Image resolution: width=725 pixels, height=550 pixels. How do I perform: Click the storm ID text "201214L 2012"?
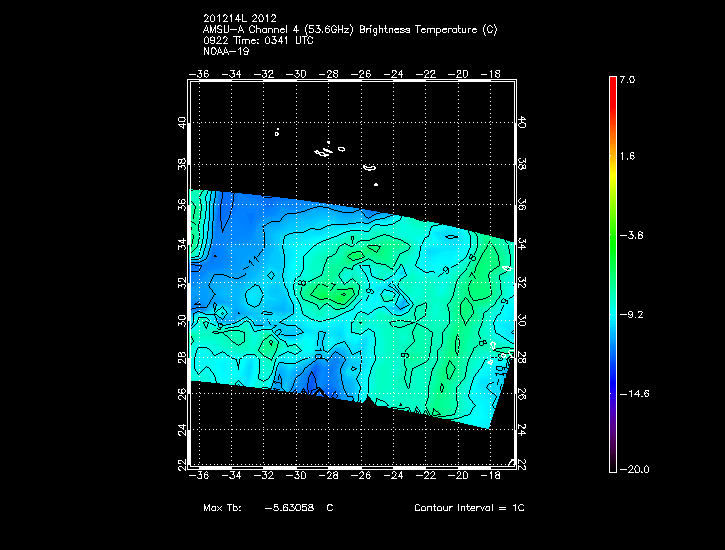[240, 18]
